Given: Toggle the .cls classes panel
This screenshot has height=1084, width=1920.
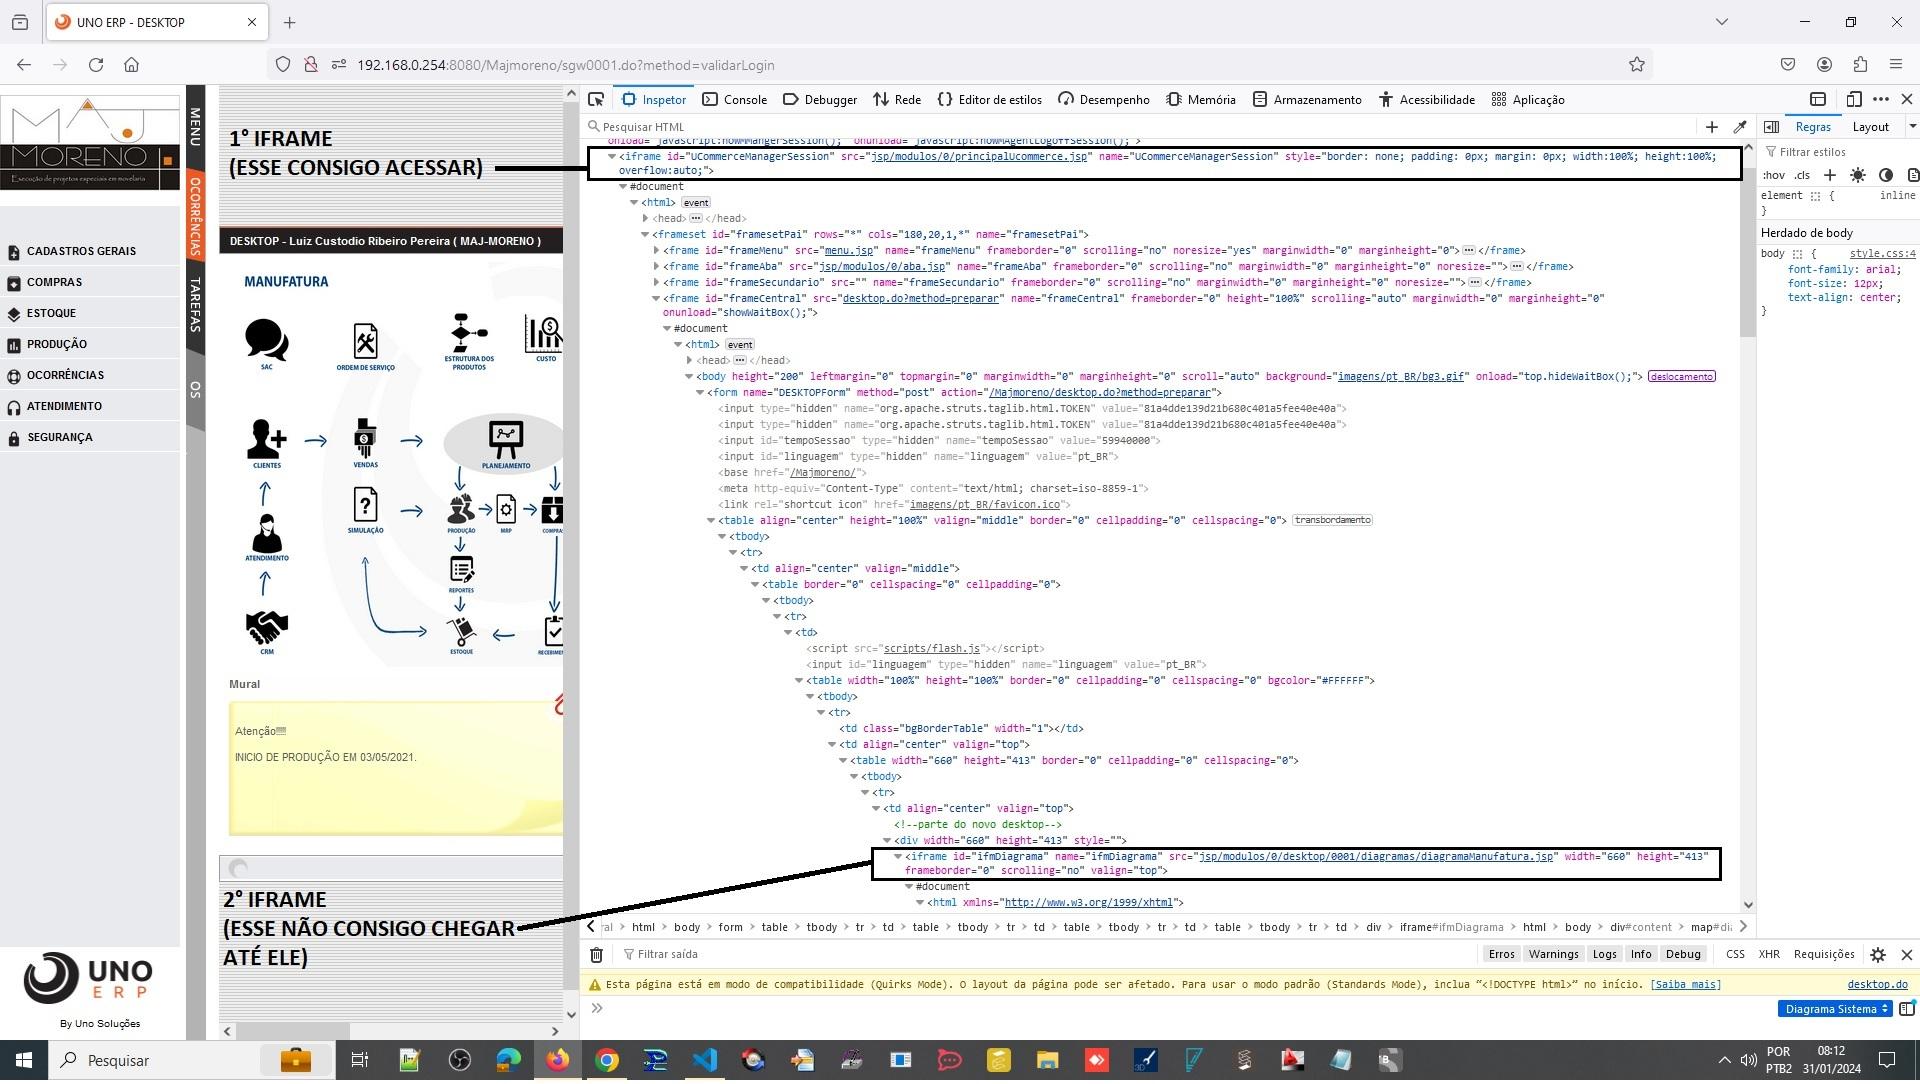Looking at the screenshot, I should (1802, 175).
